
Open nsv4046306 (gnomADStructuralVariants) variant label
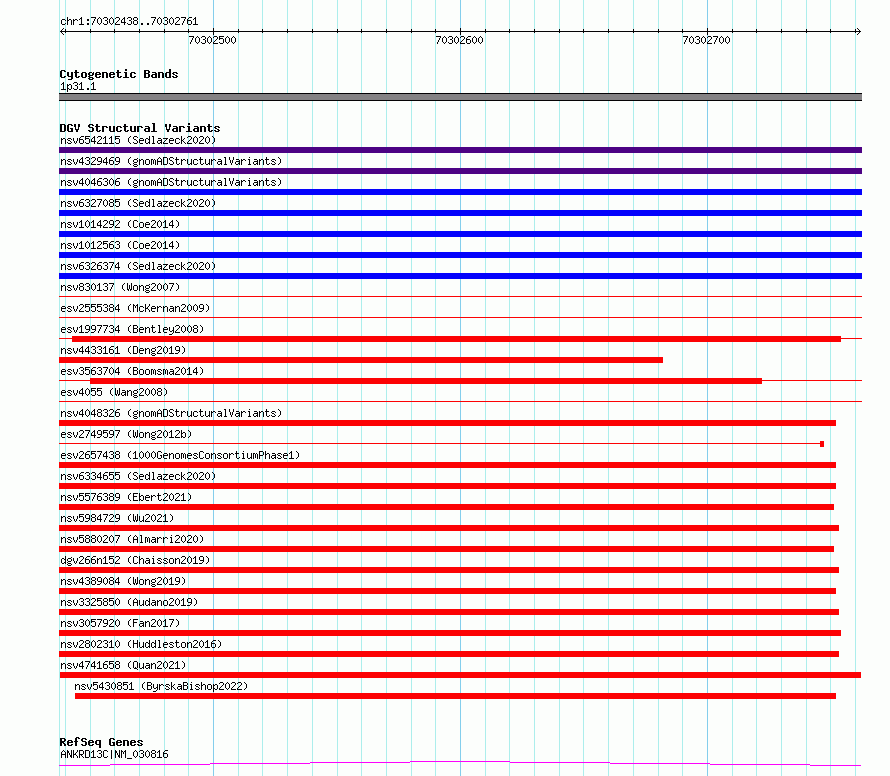[x=171, y=182]
